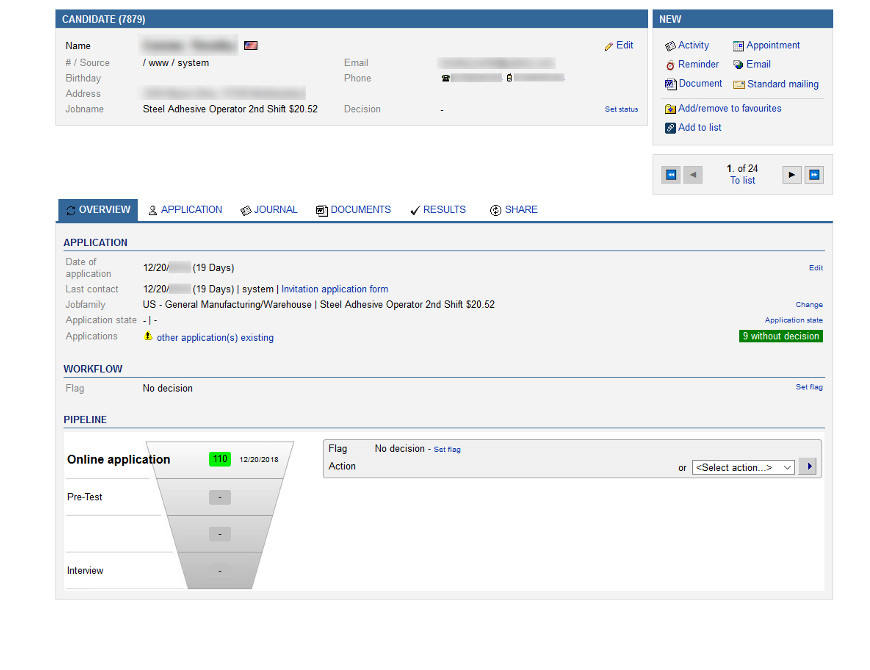Click the '1. of 24' record counter

pyautogui.click(x=742, y=169)
